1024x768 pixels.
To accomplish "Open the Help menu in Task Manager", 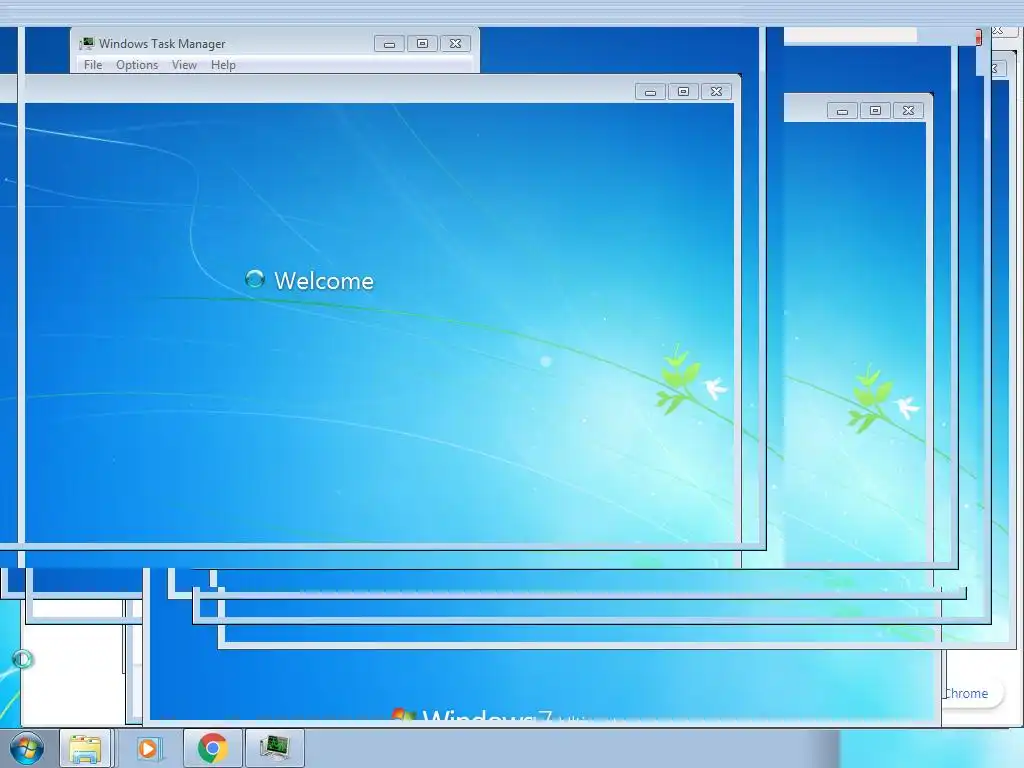I will coord(223,65).
